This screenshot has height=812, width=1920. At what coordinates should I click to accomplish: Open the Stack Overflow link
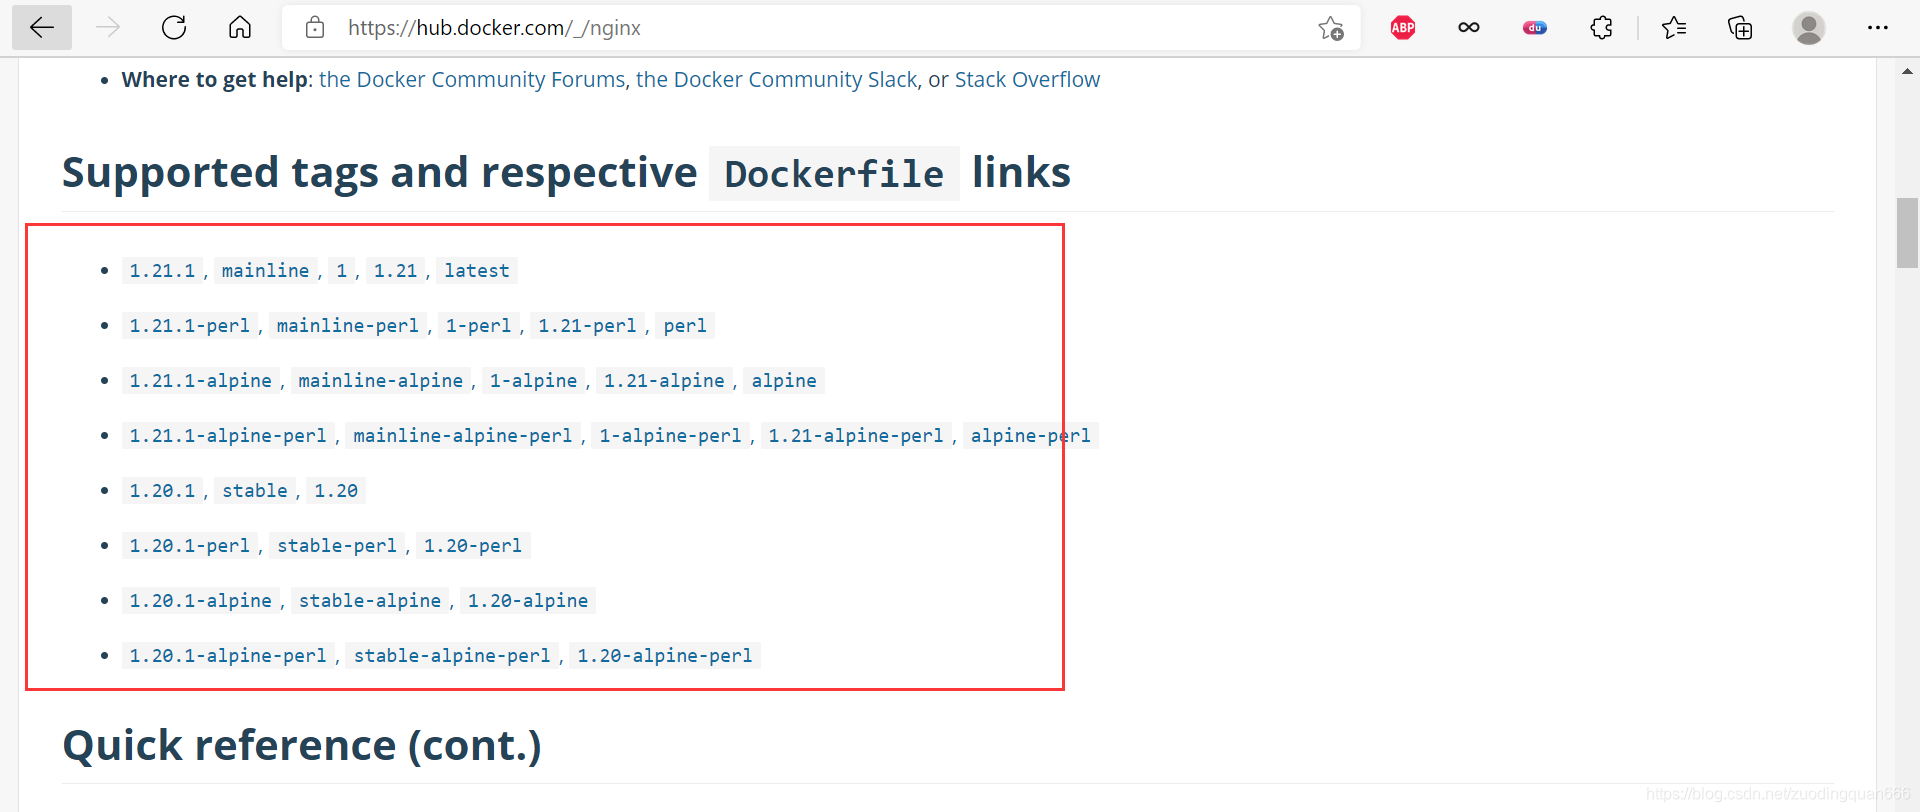click(x=1027, y=80)
